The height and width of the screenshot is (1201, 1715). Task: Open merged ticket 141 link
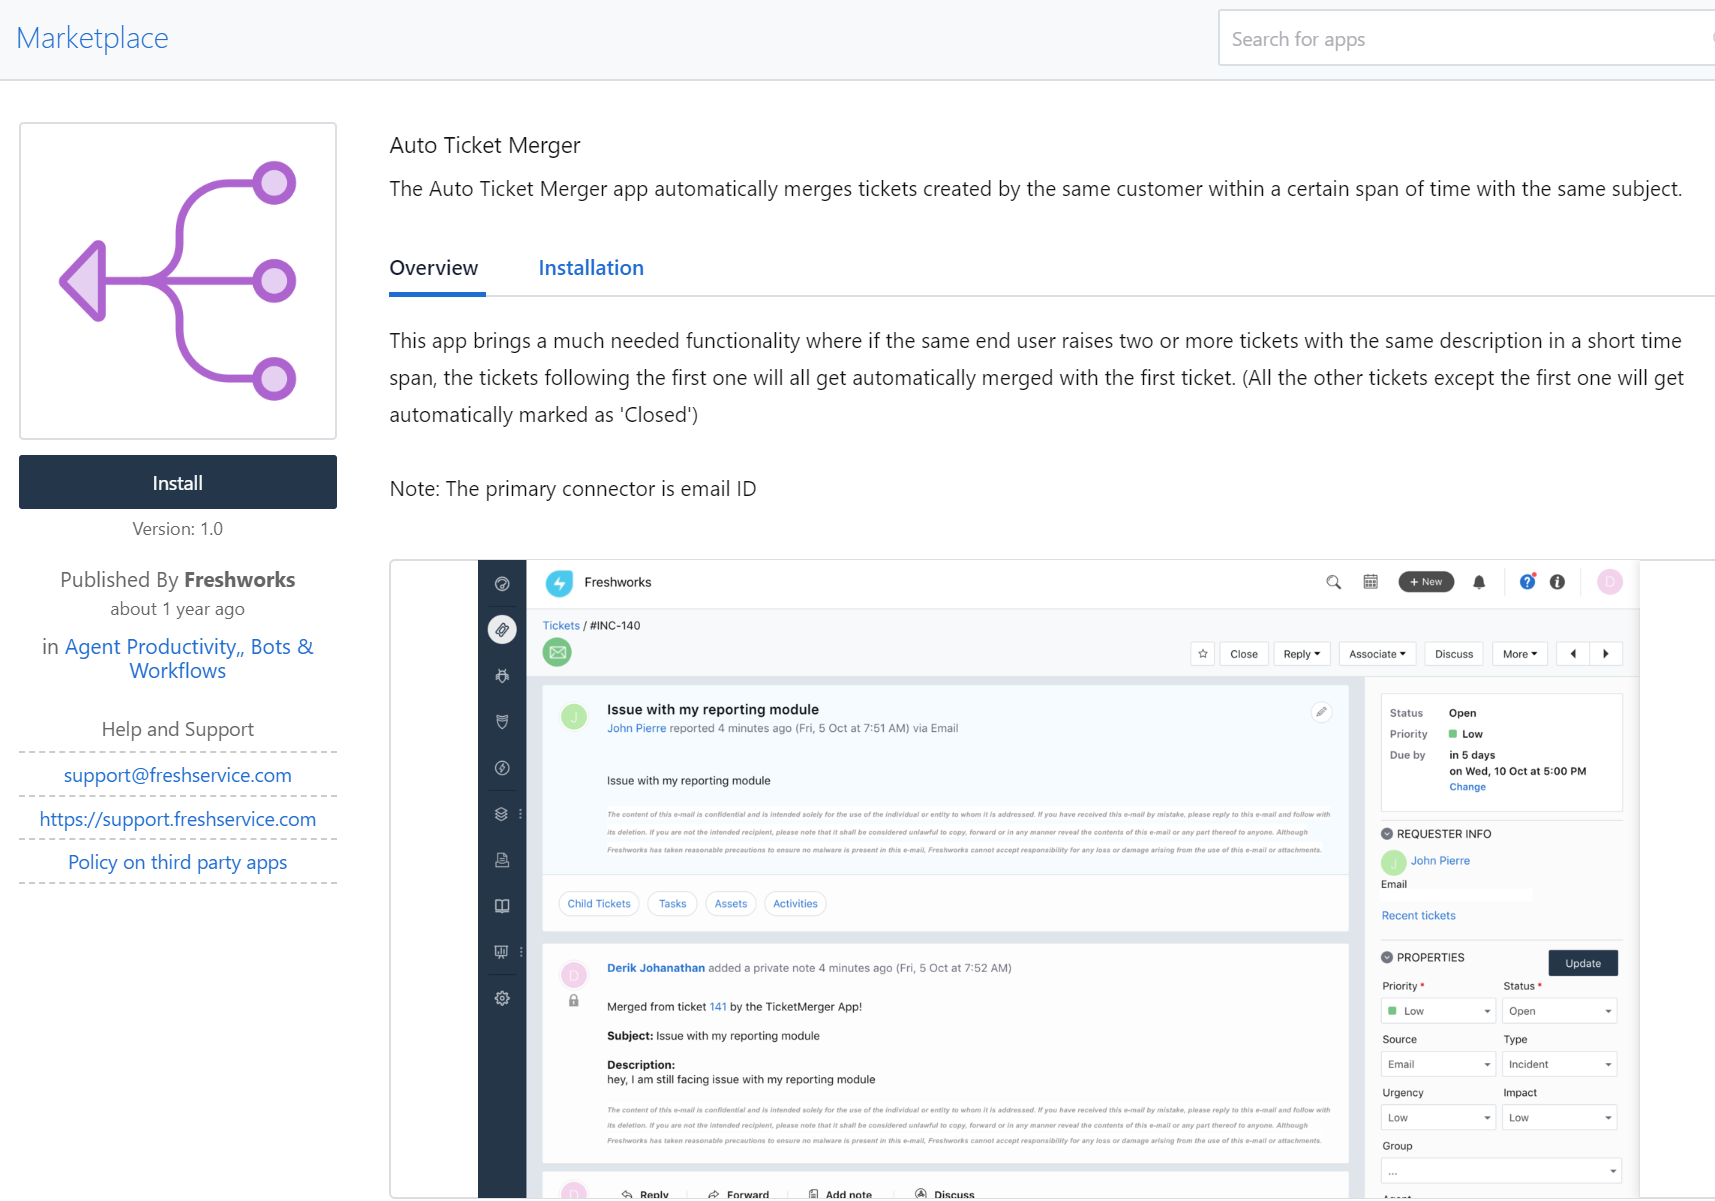pos(718,1007)
